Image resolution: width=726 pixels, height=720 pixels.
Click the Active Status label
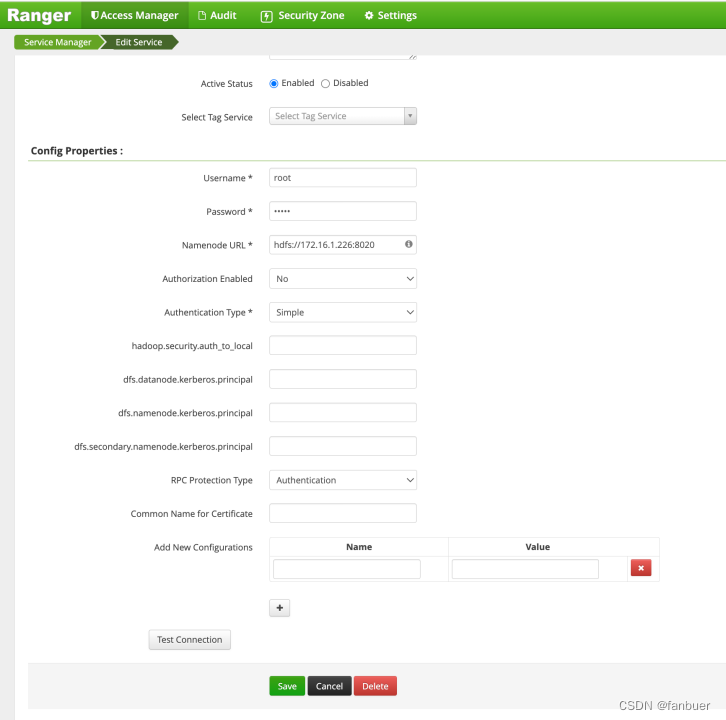pyautogui.click(x=226, y=84)
